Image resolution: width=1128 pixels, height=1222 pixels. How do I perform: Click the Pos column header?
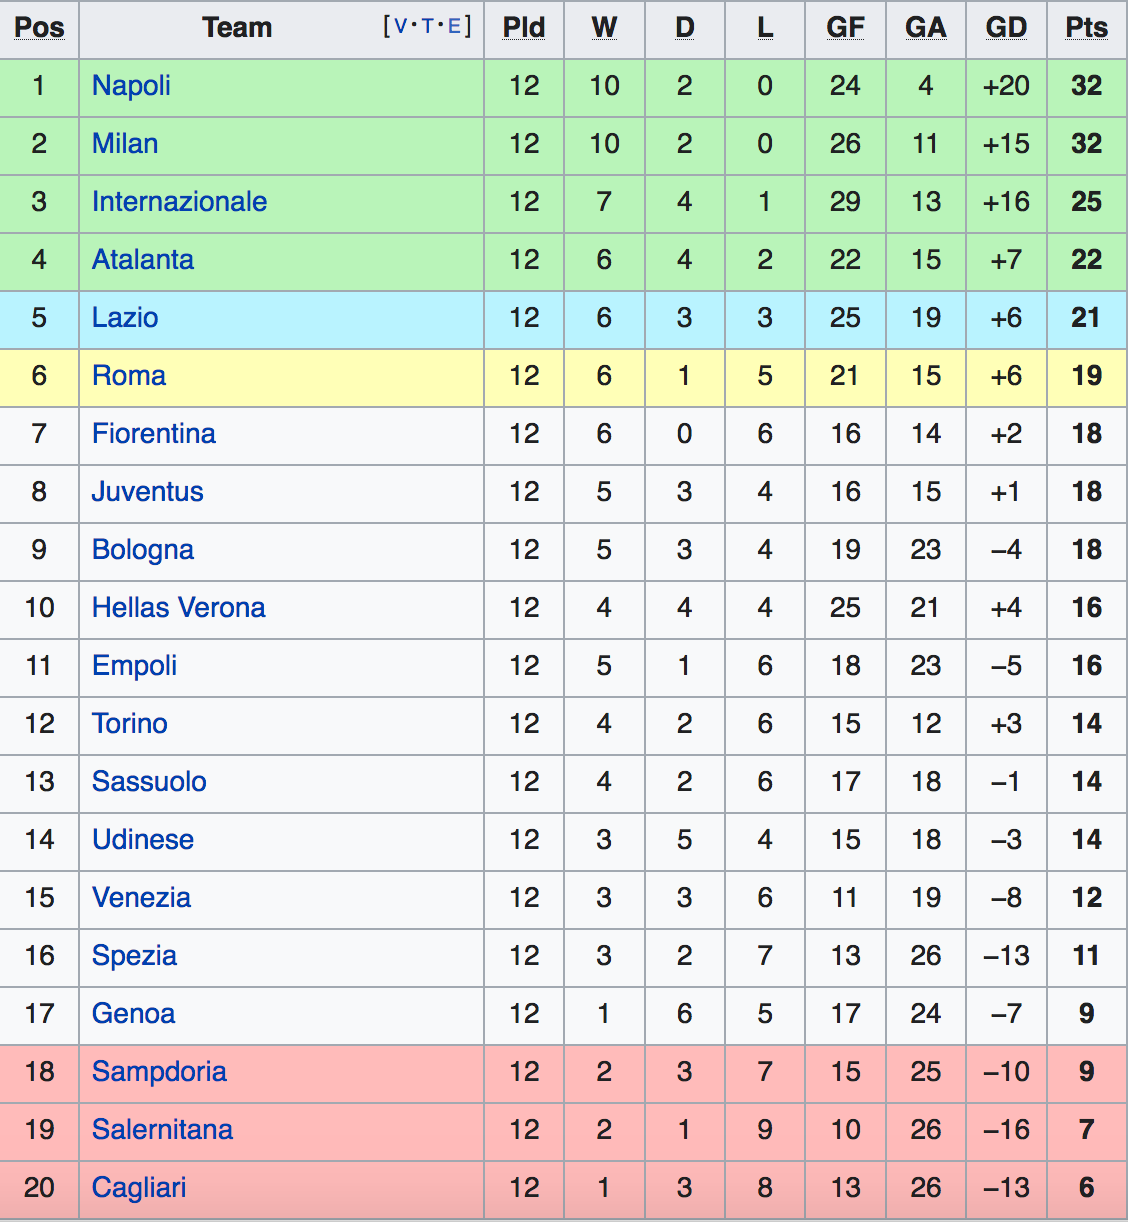tap(39, 28)
